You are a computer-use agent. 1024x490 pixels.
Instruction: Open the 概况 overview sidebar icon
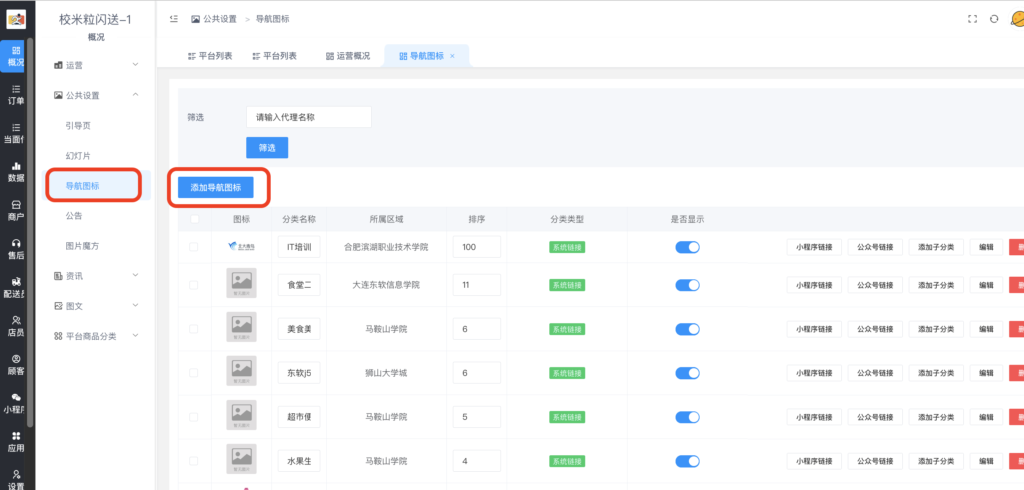(16, 56)
